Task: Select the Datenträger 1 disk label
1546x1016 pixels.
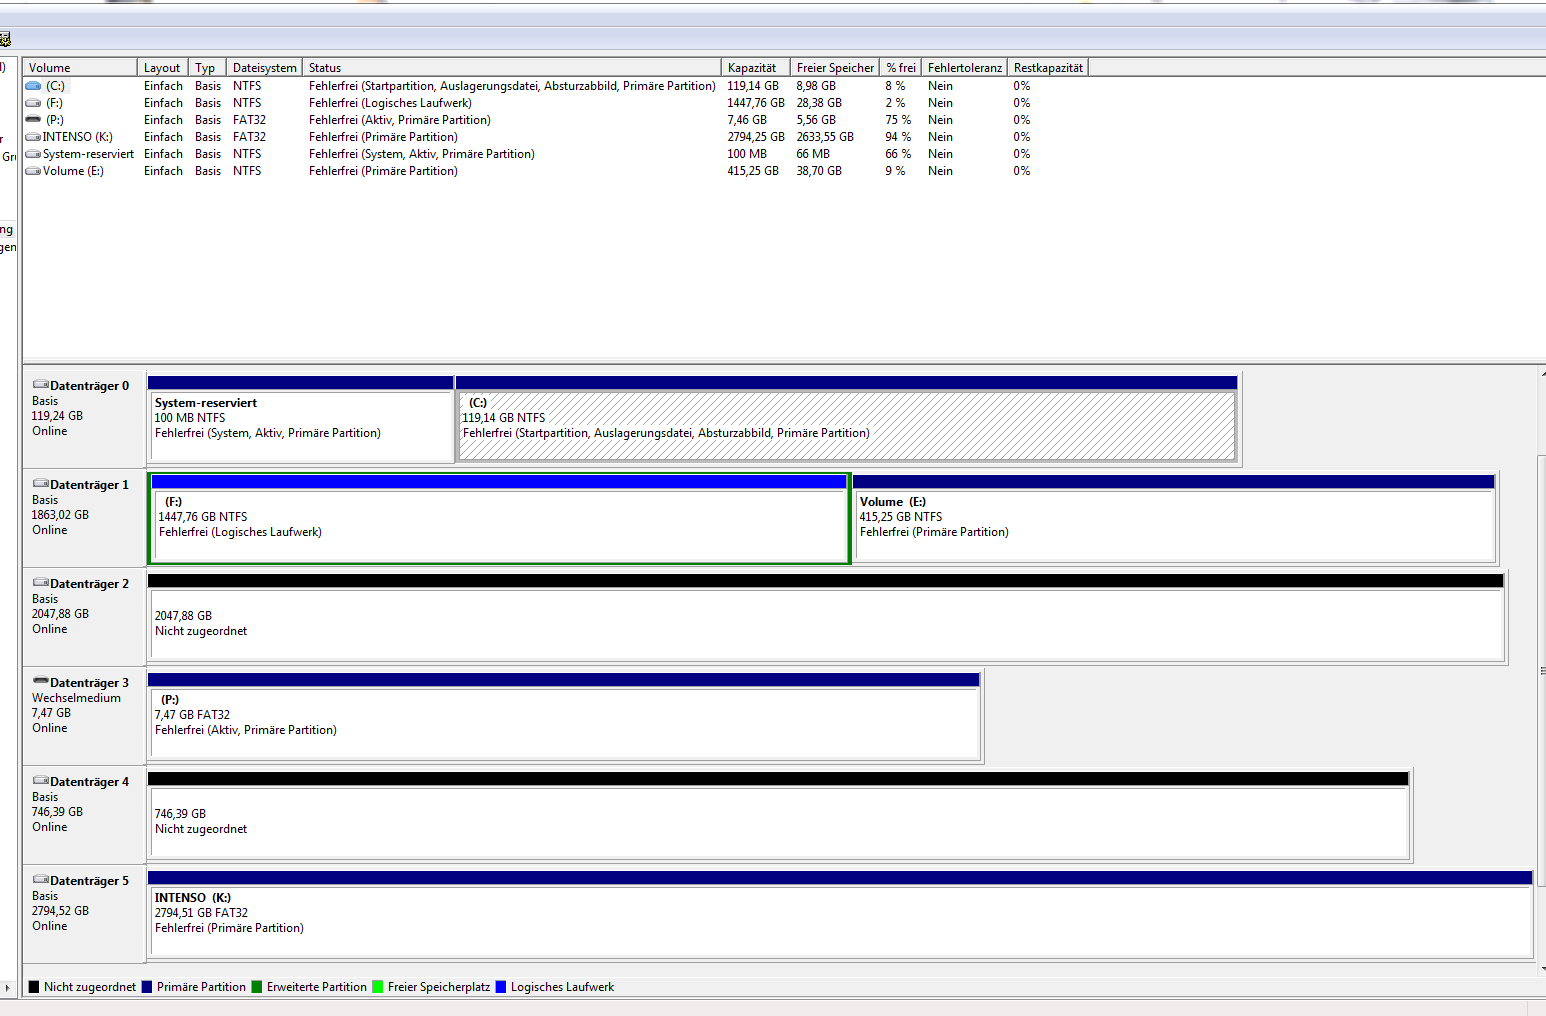Action: [84, 516]
